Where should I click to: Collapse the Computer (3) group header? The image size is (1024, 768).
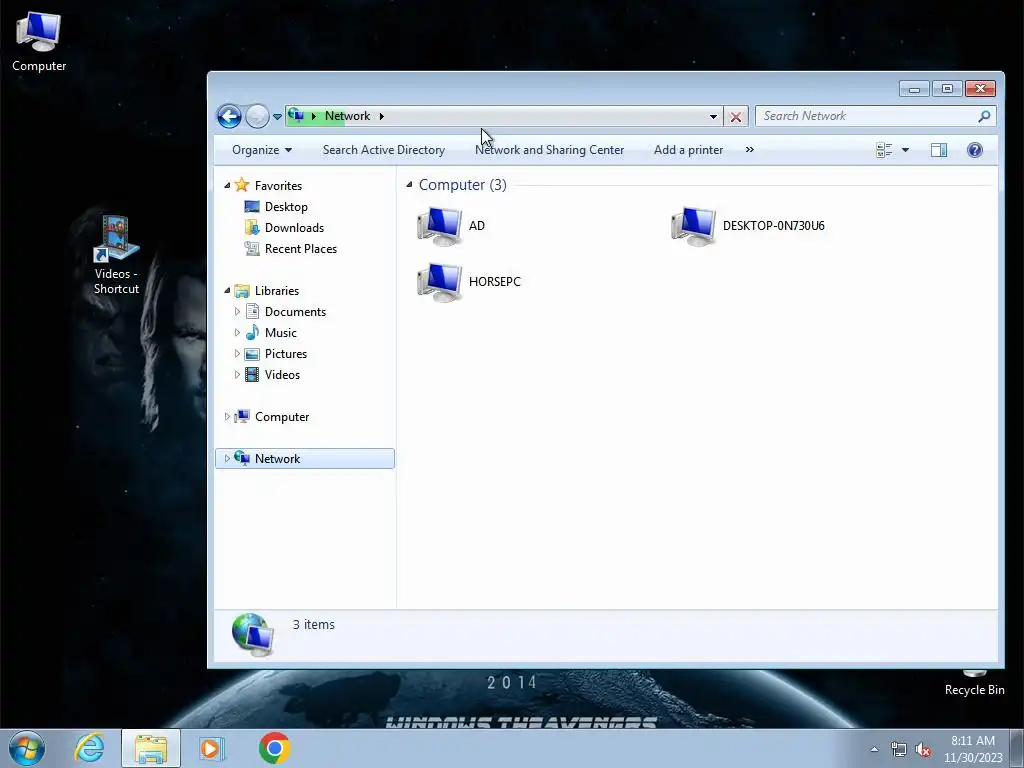pyautogui.click(x=409, y=185)
